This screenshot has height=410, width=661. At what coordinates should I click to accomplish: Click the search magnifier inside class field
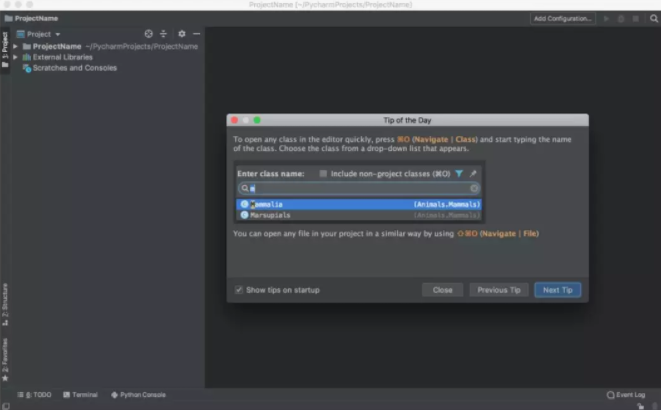[245, 188]
